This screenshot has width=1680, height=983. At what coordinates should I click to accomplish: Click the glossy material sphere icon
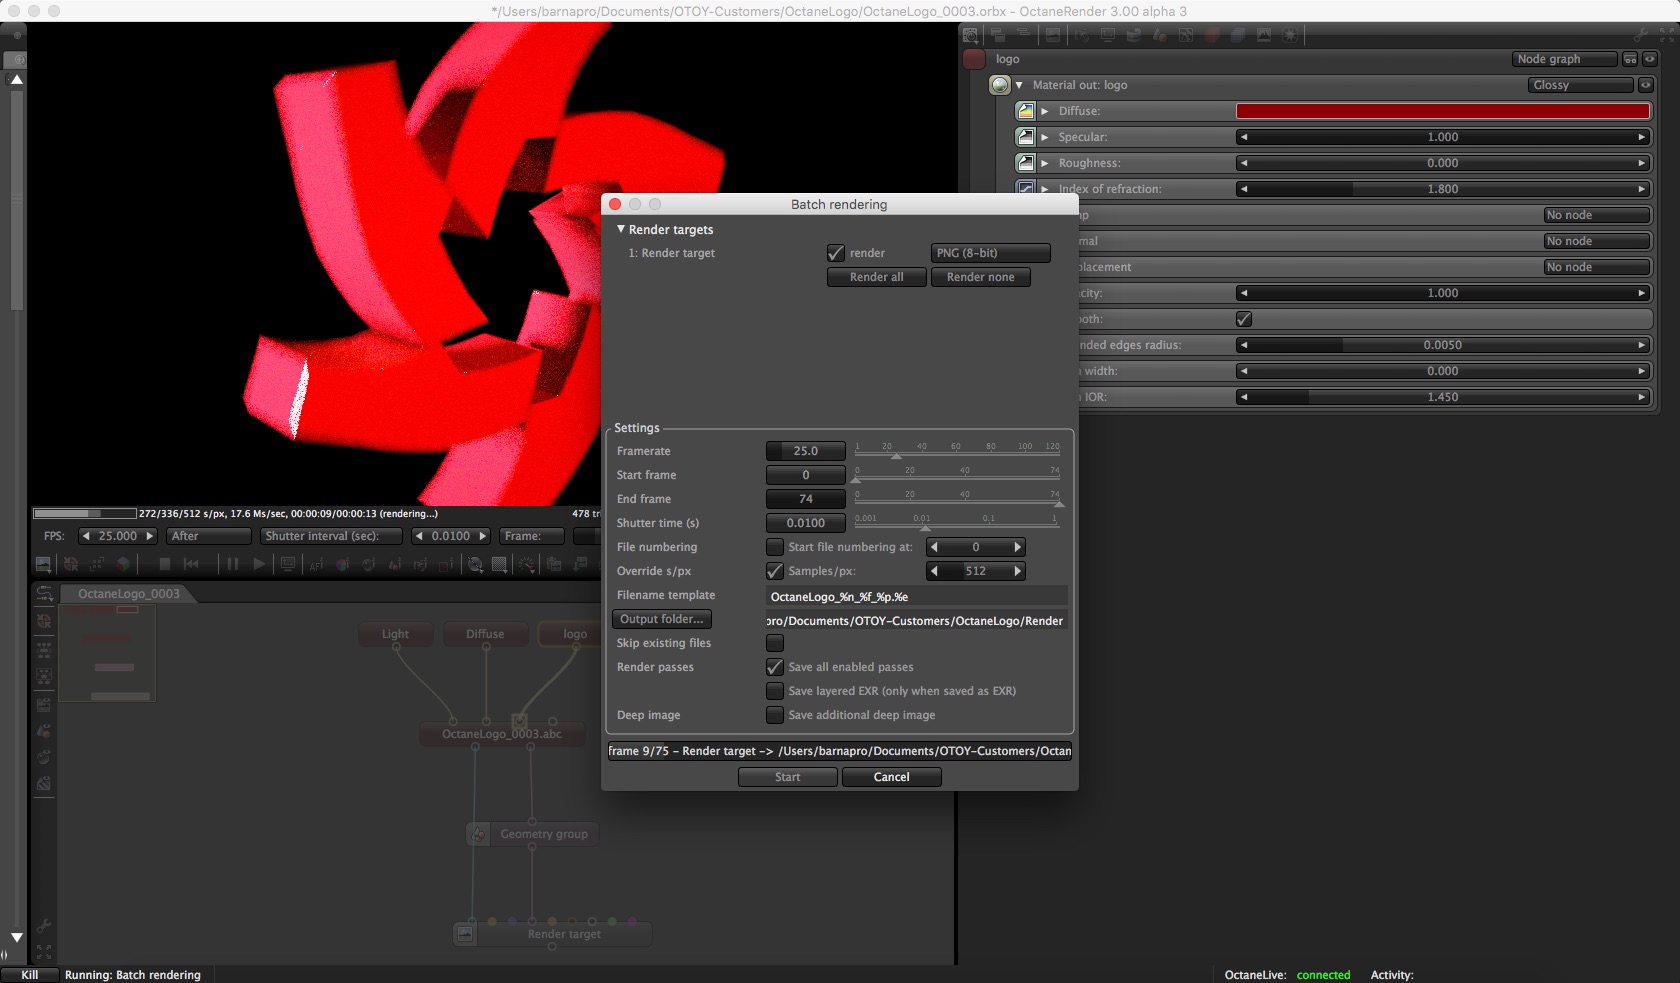[x=1000, y=85]
